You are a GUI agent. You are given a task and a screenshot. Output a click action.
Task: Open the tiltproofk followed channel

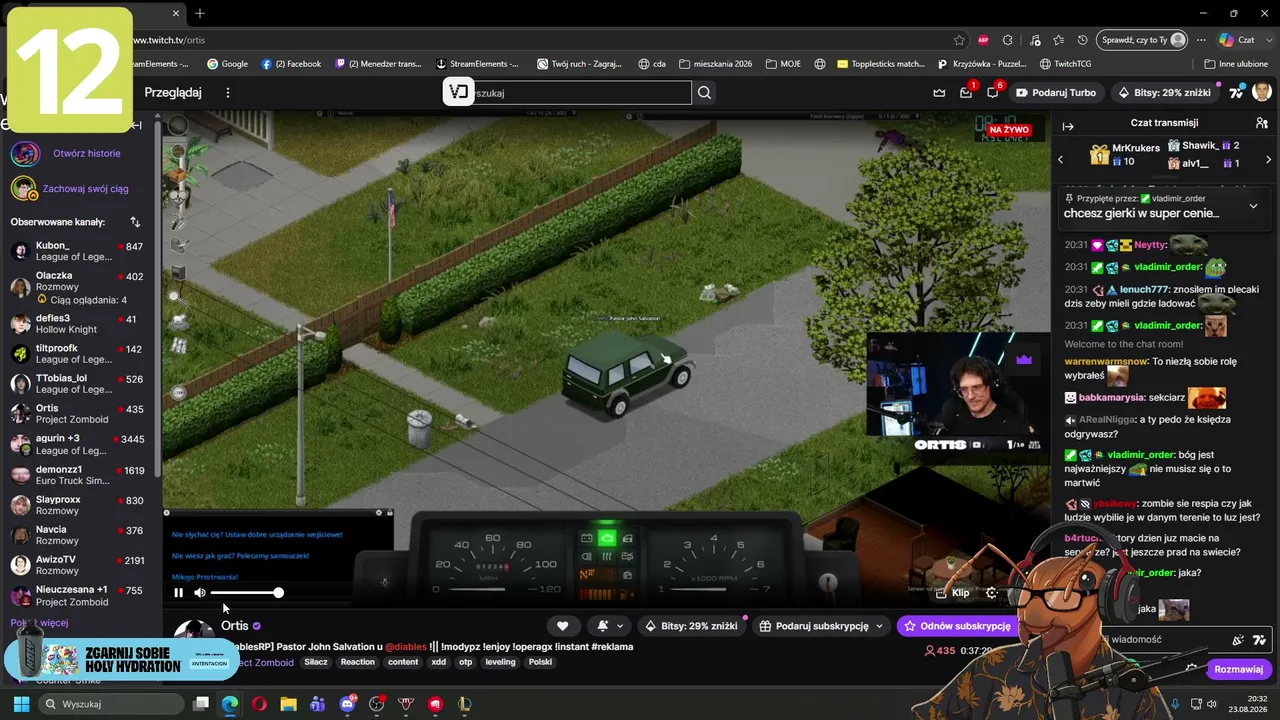[77, 354]
